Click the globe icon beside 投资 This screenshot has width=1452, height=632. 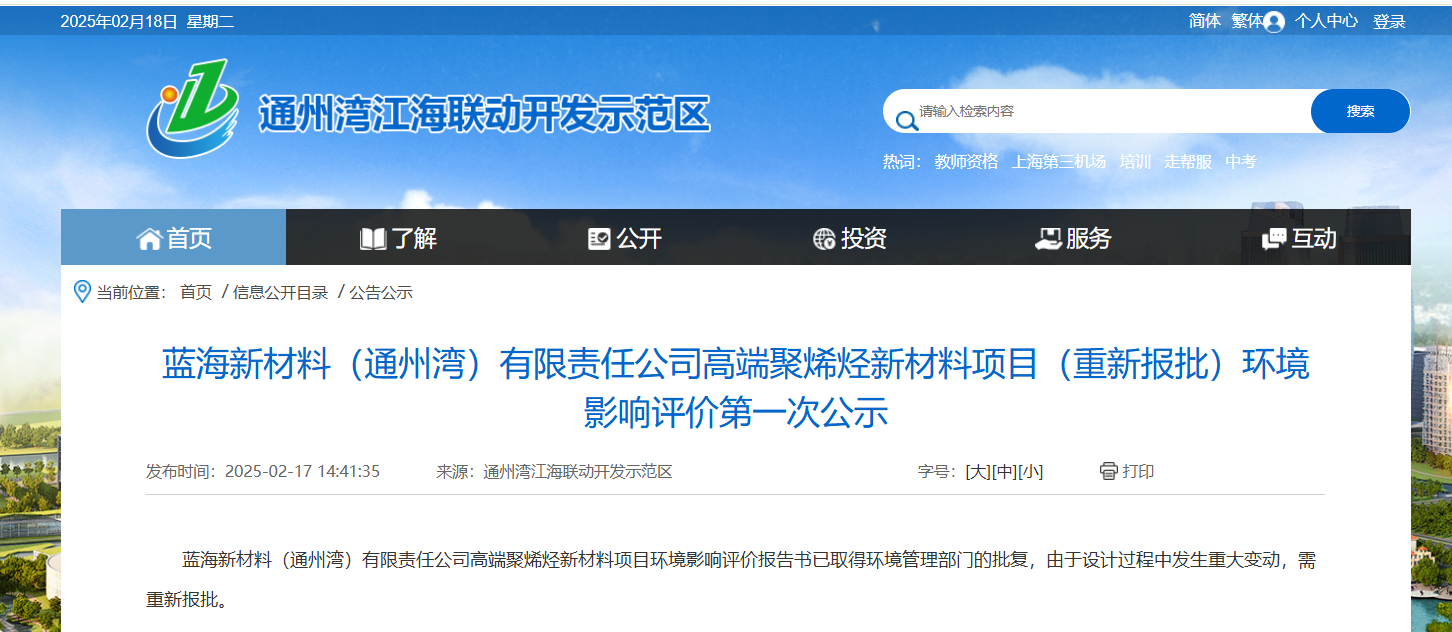click(x=824, y=239)
